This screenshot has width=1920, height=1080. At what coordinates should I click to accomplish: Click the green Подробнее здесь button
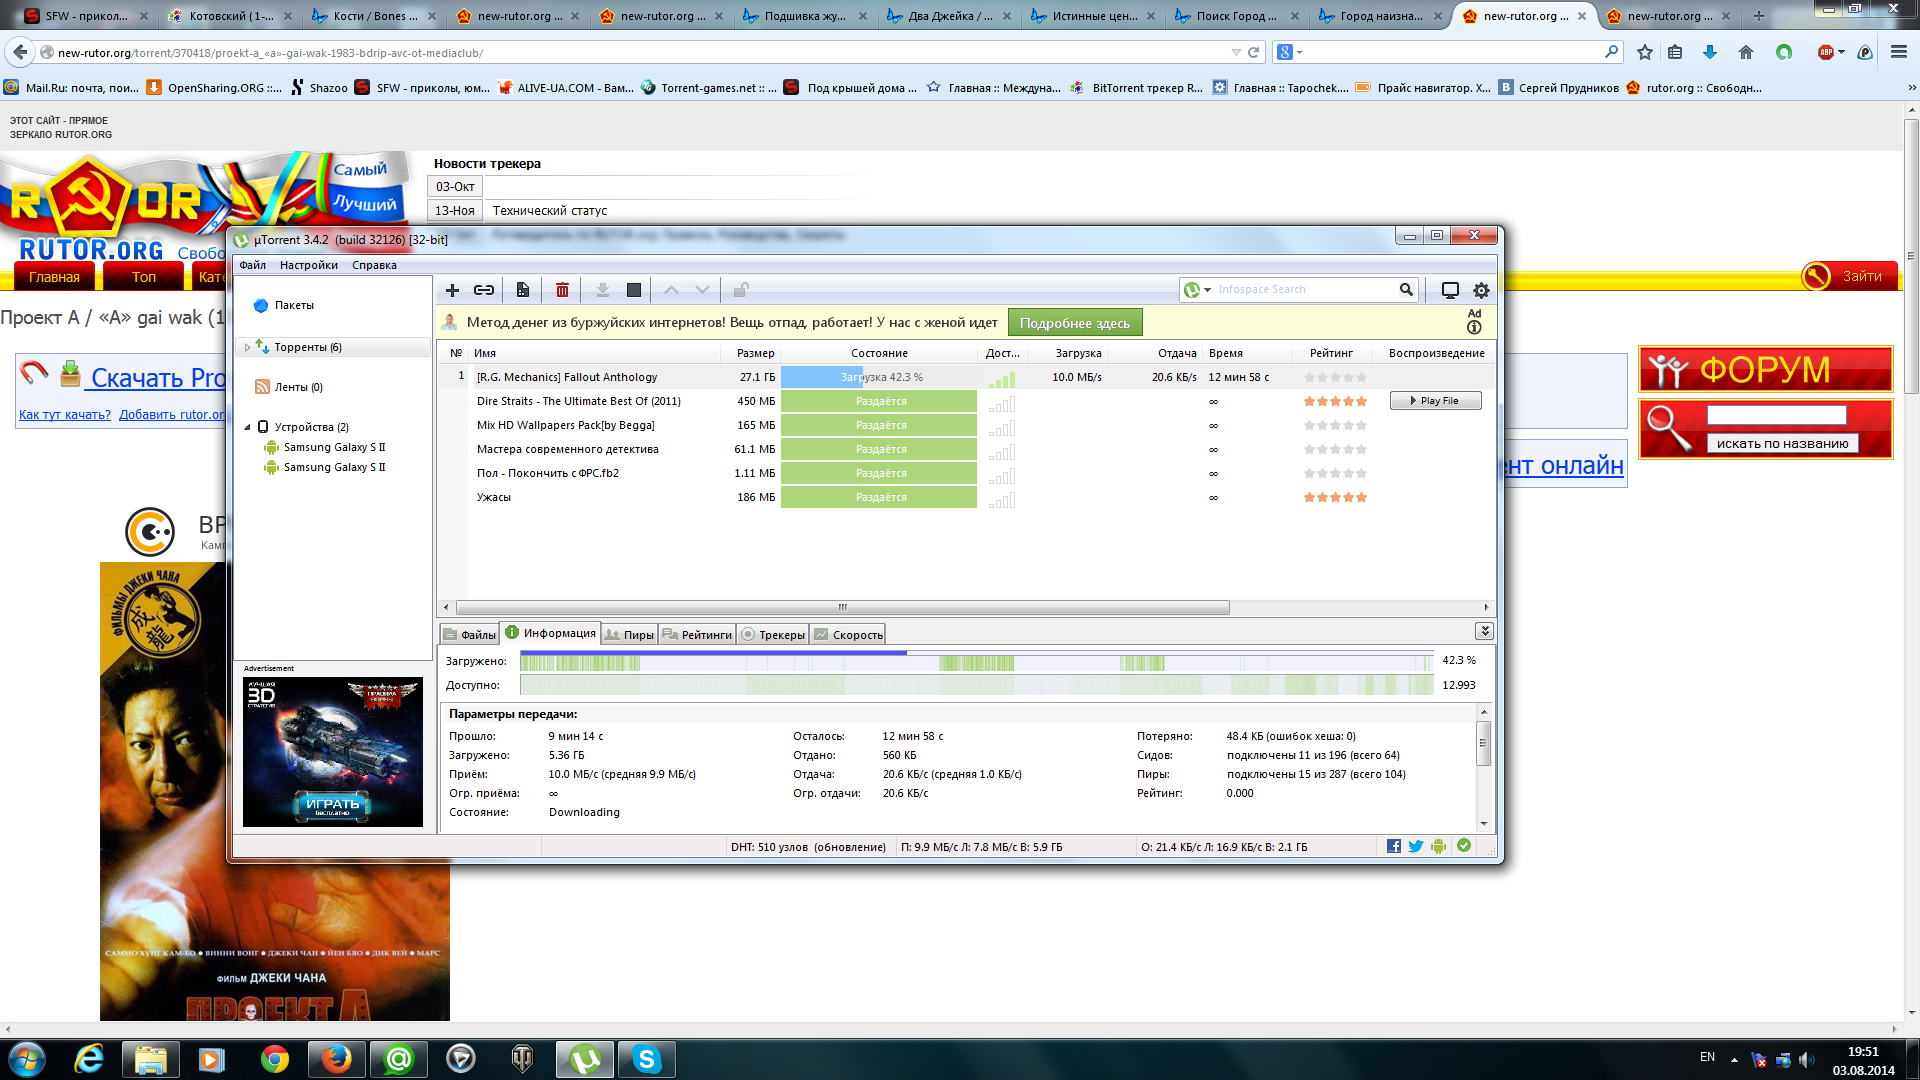1074,323
